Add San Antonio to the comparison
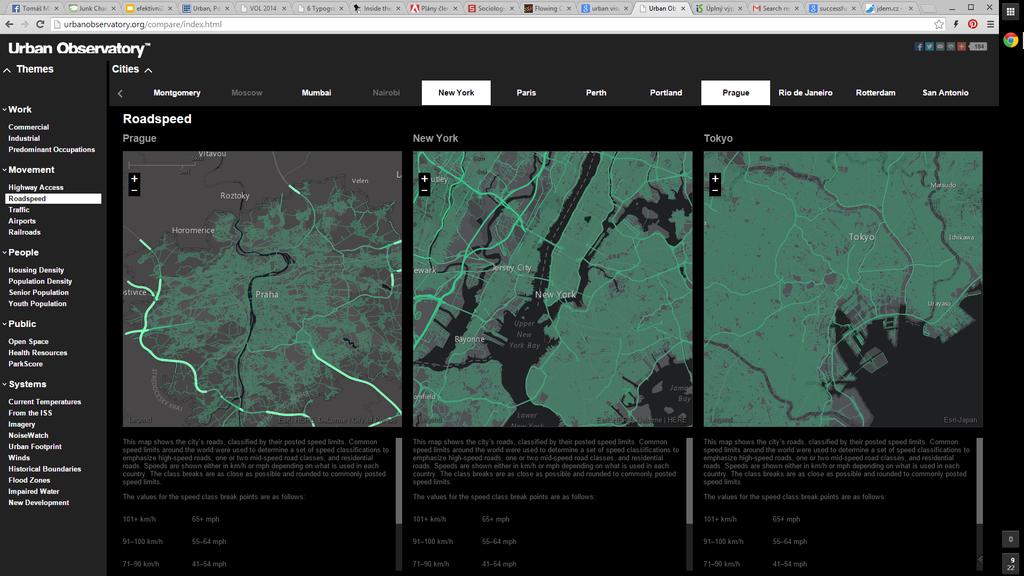 [x=945, y=93]
